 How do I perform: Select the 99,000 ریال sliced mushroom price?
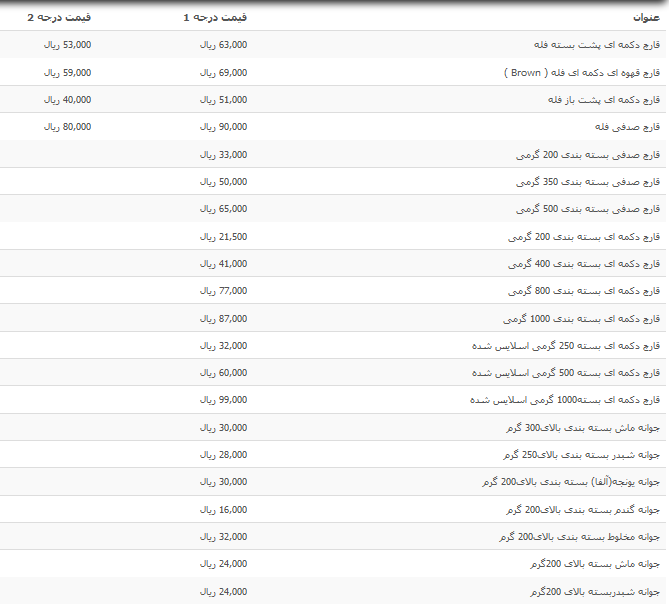coord(223,400)
